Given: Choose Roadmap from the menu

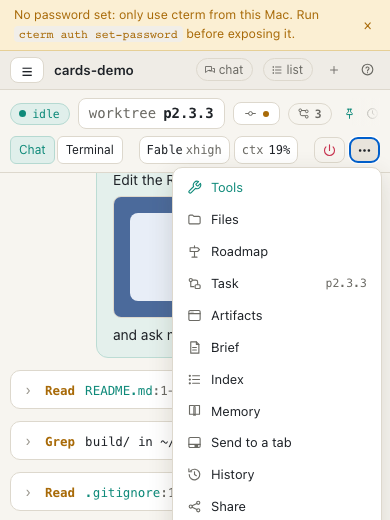Looking at the screenshot, I should pos(277,252).
